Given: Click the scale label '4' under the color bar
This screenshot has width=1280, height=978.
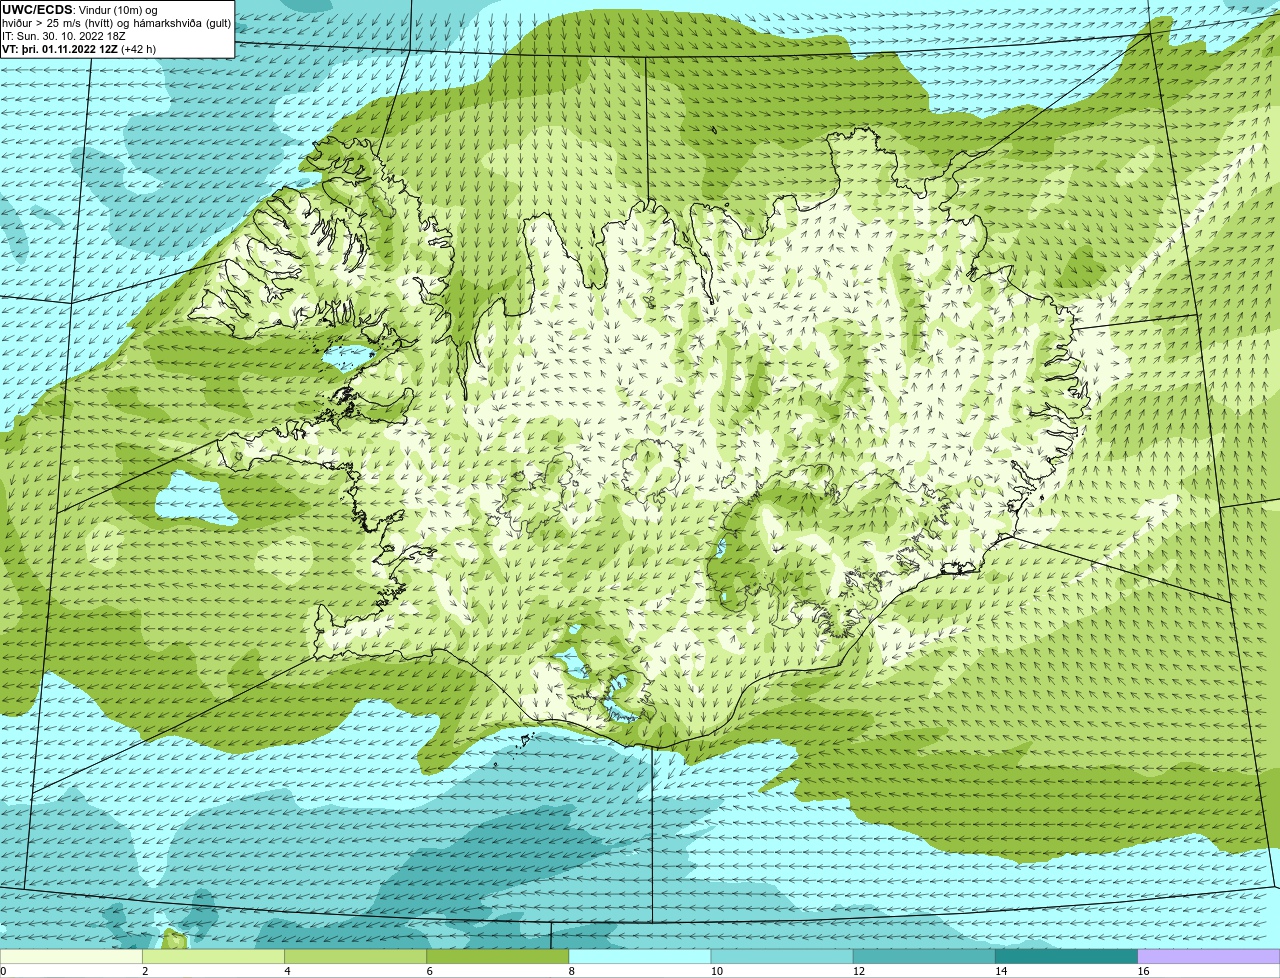Looking at the screenshot, I should pyautogui.click(x=287, y=971).
